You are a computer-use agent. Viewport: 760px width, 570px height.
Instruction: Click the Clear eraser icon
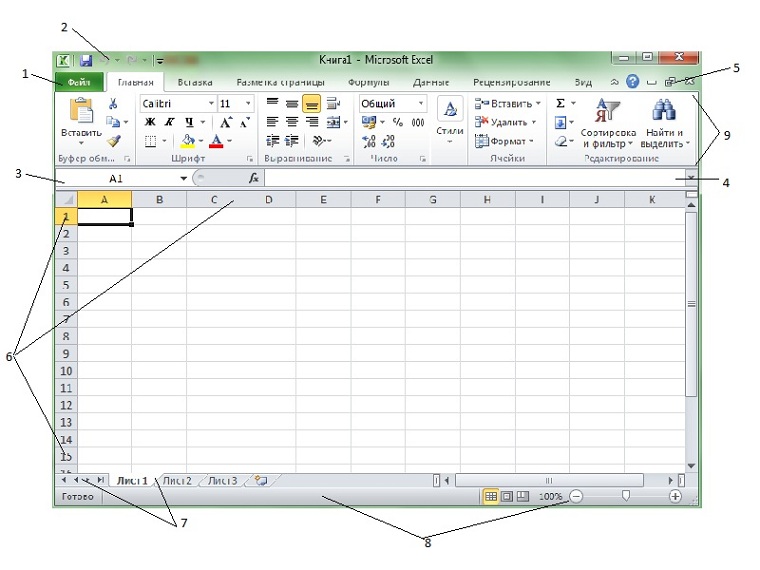(x=561, y=141)
